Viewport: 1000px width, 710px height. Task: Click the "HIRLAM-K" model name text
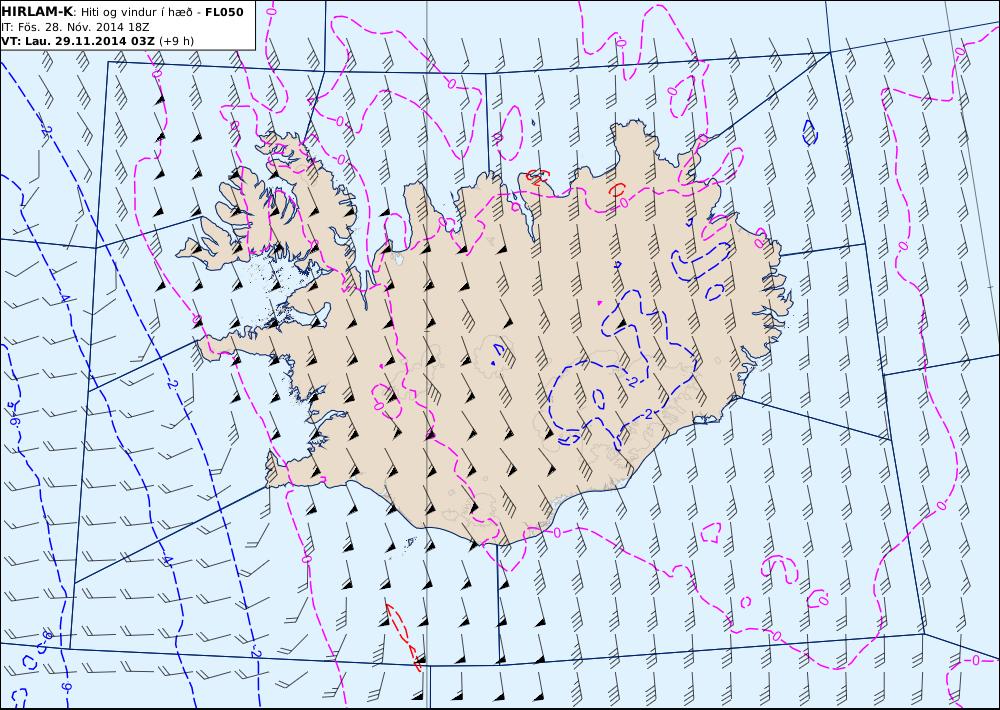click(x=37, y=12)
